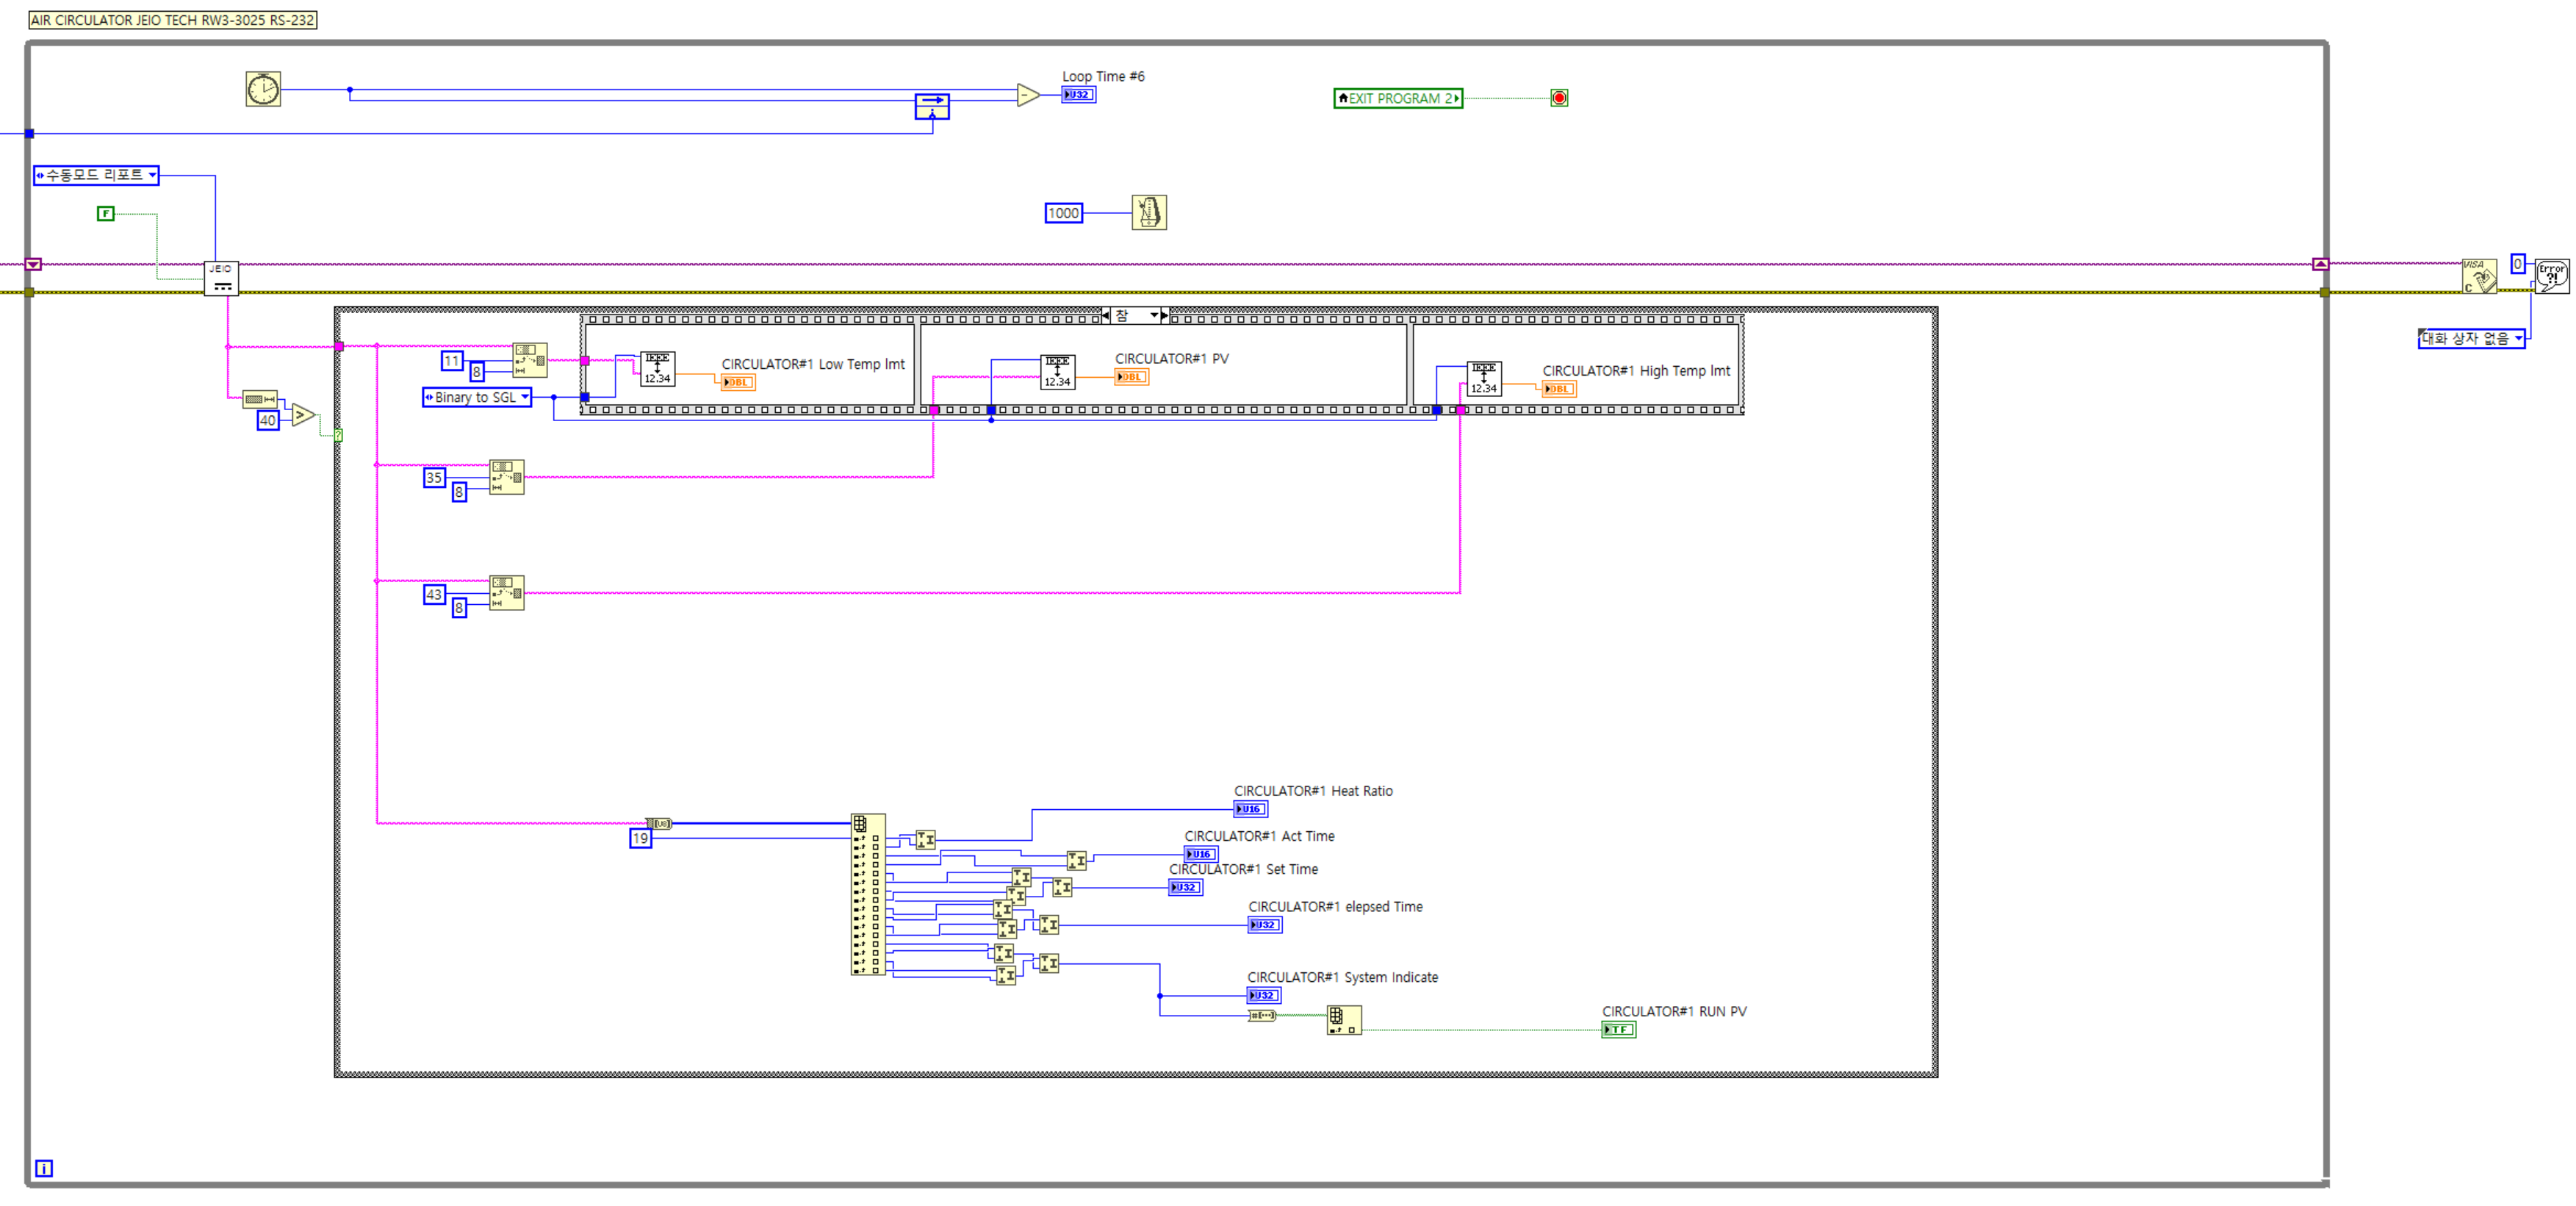
Task: Click the loop iteration terminal
Action: pyautogui.click(x=44, y=1168)
